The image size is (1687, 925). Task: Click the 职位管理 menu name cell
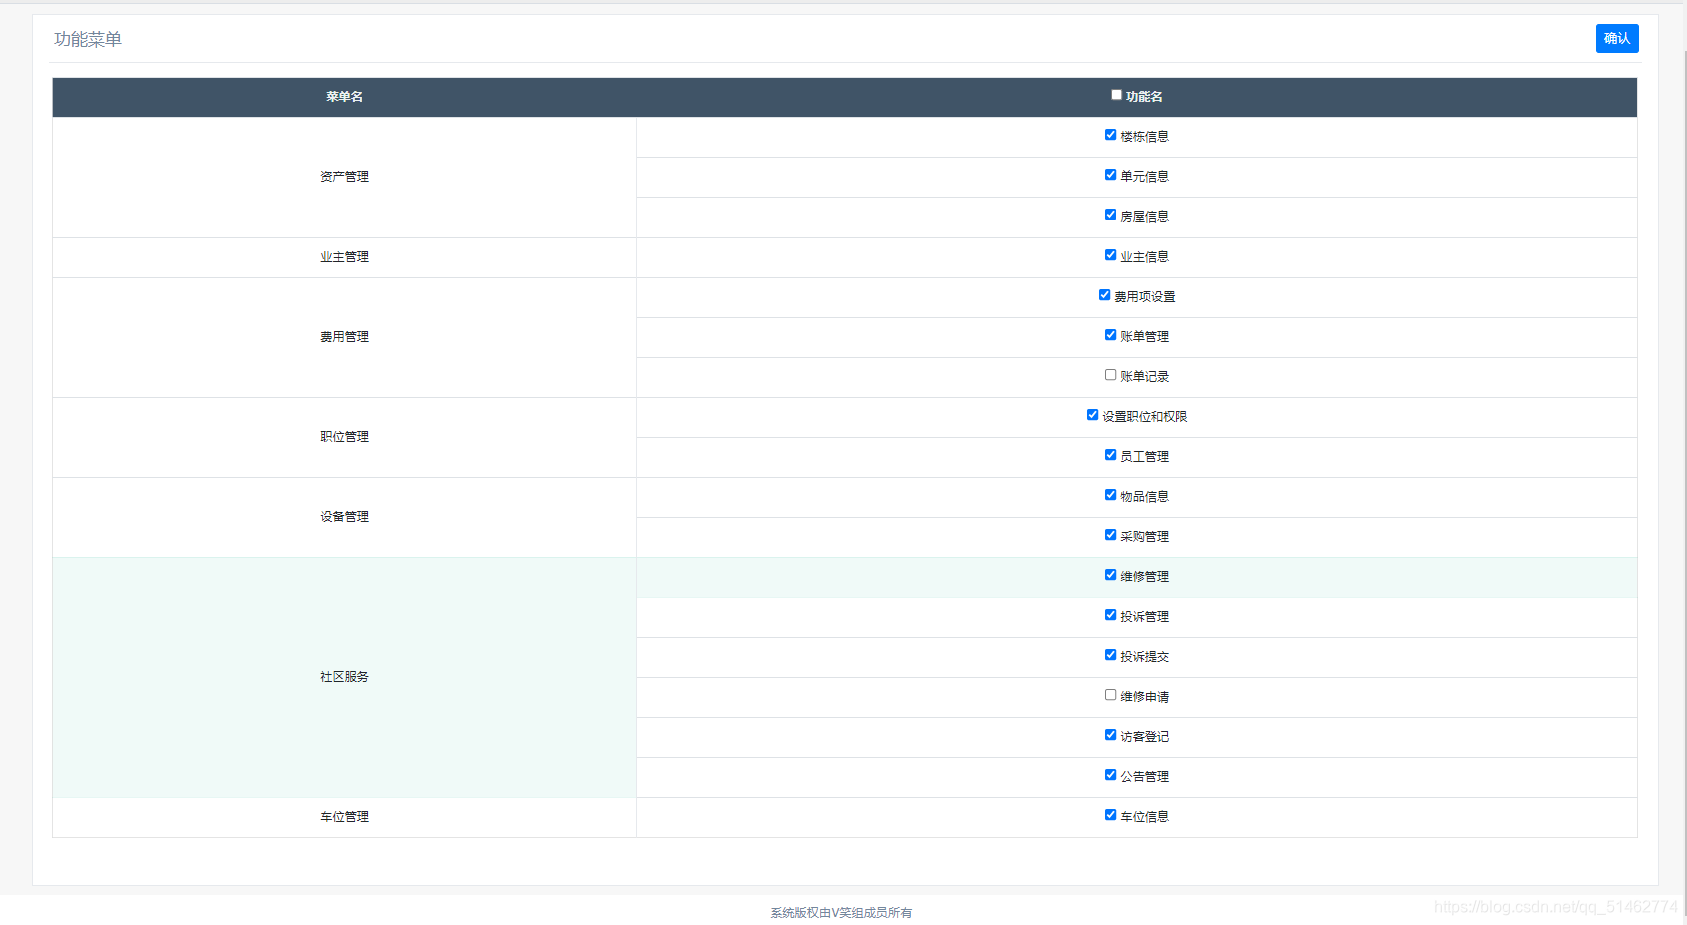[344, 437]
